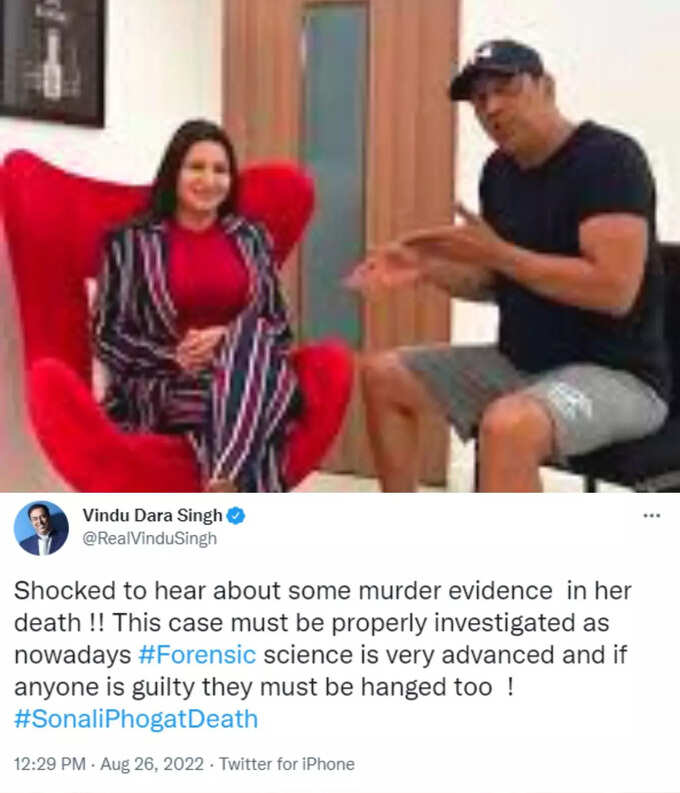Open Vindu Dara Singh's profile avatar

coord(41,528)
